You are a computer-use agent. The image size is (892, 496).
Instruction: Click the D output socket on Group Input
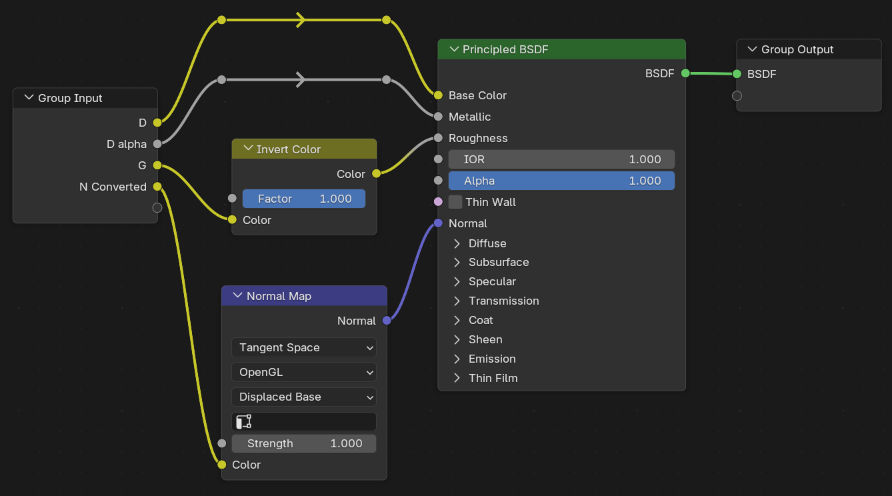pyautogui.click(x=157, y=122)
